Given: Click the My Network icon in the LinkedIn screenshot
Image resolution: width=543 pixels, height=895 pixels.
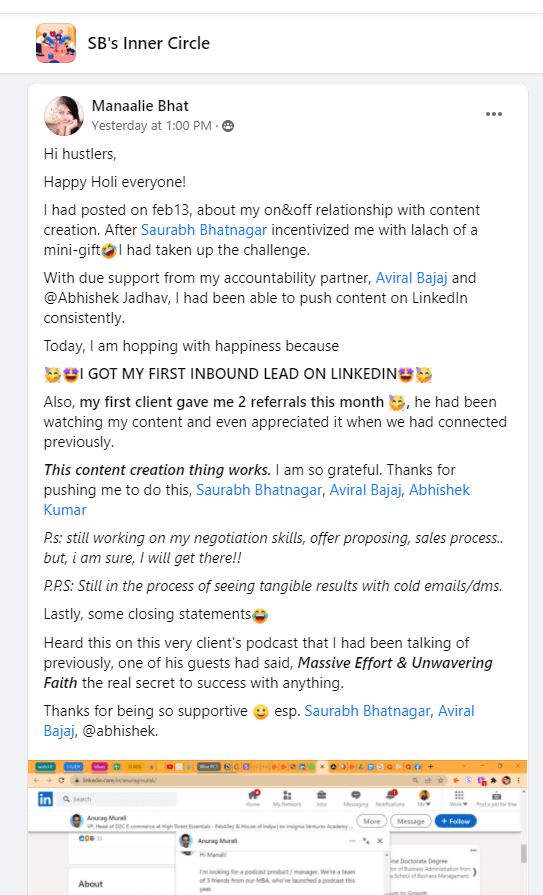Looking at the screenshot, I should pyautogui.click(x=287, y=798).
